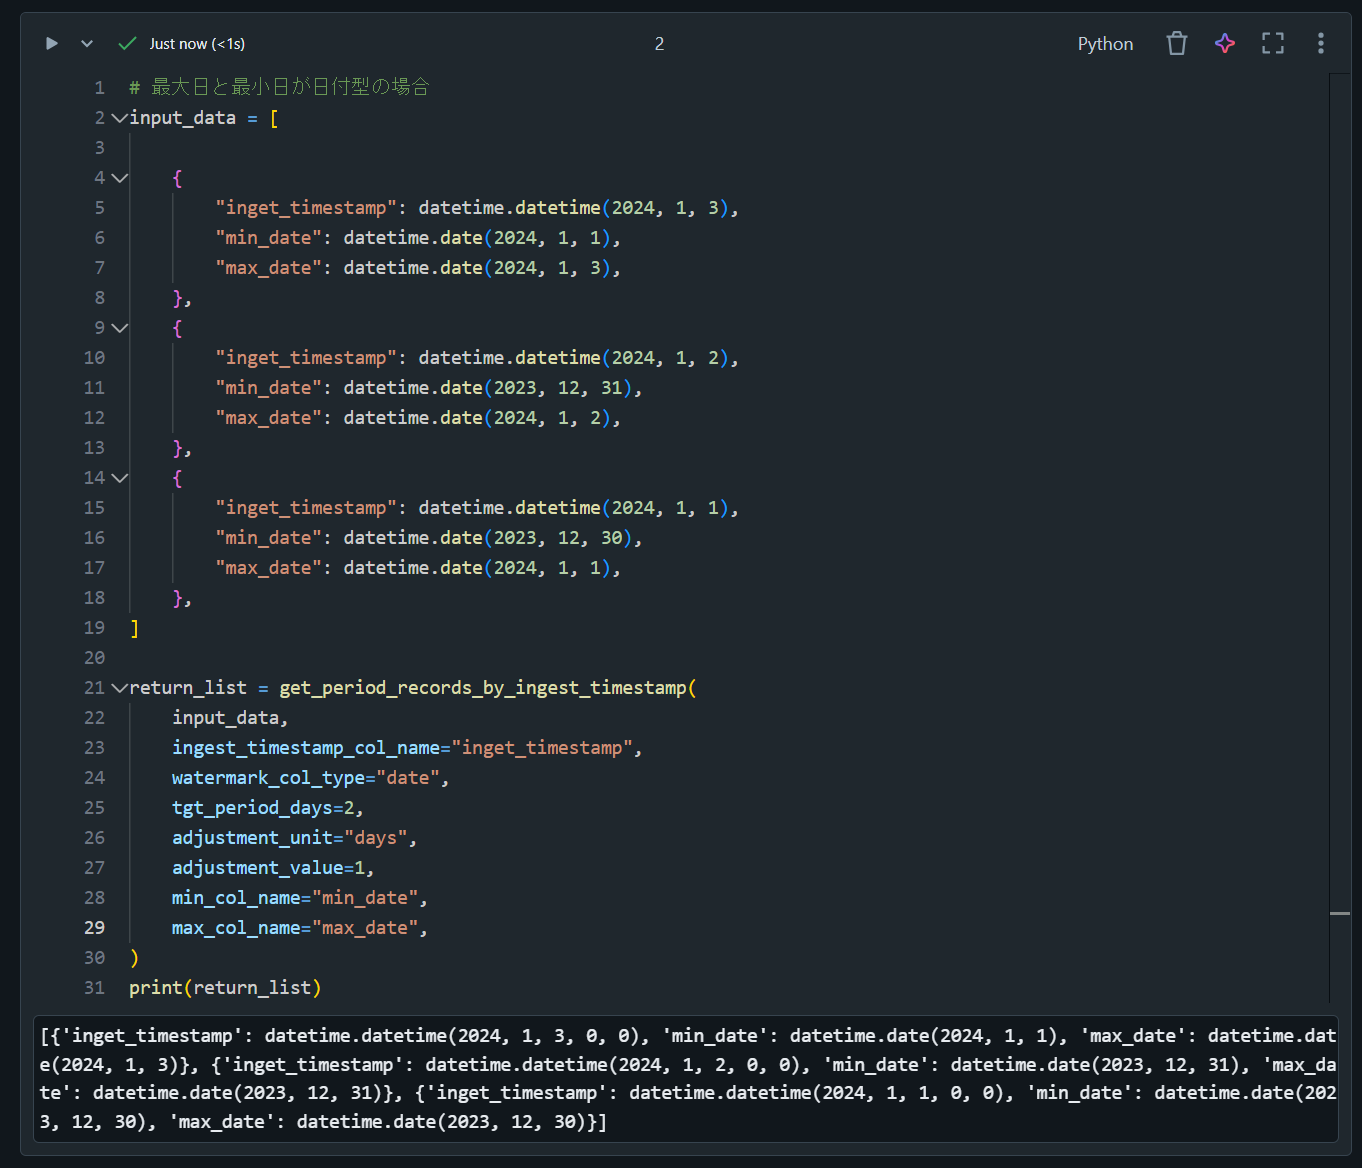This screenshot has height=1168, width=1362.
Task: Open run options dropdown arrow
Action: (87, 44)
